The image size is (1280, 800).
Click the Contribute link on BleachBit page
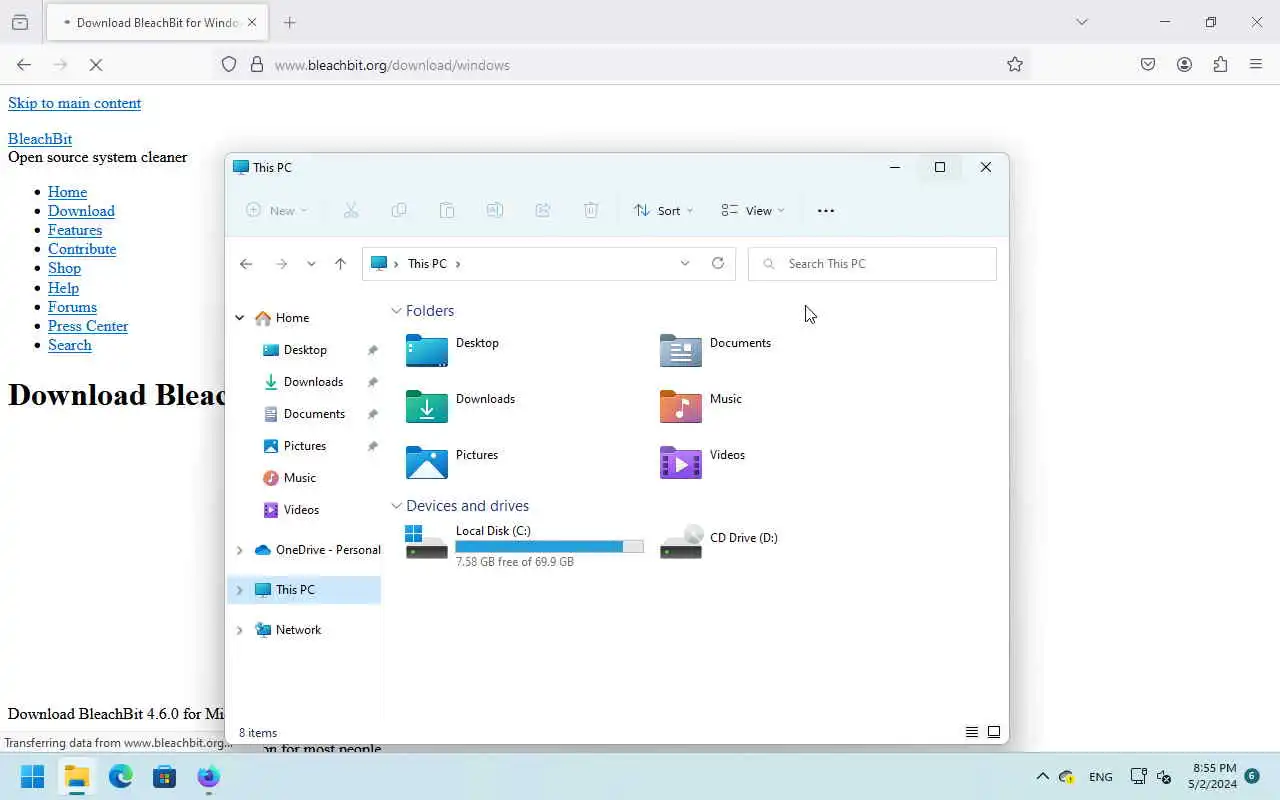82,249
